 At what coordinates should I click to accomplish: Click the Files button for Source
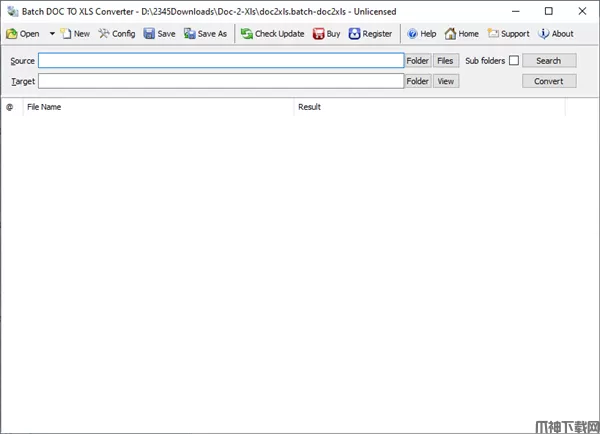(x=446, y=60)
